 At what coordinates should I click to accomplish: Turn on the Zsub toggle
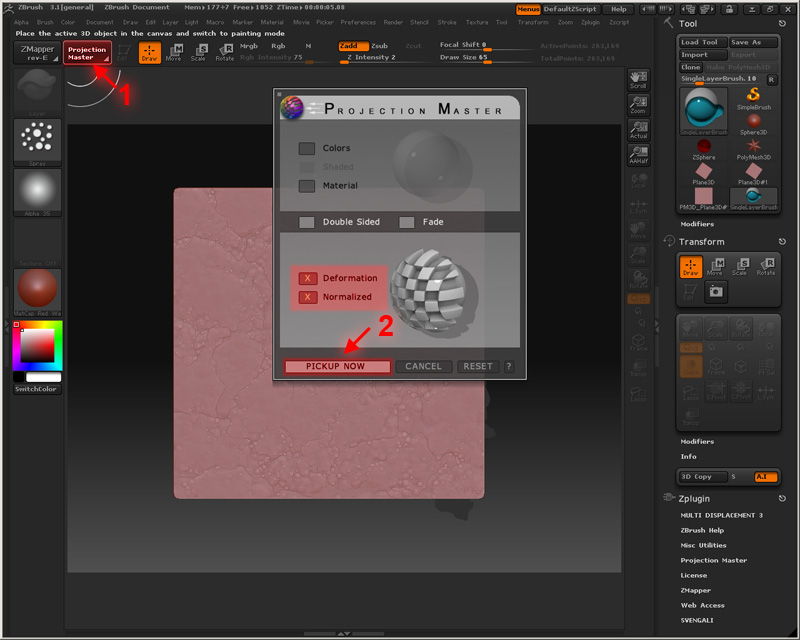click(x=379, y=46)
